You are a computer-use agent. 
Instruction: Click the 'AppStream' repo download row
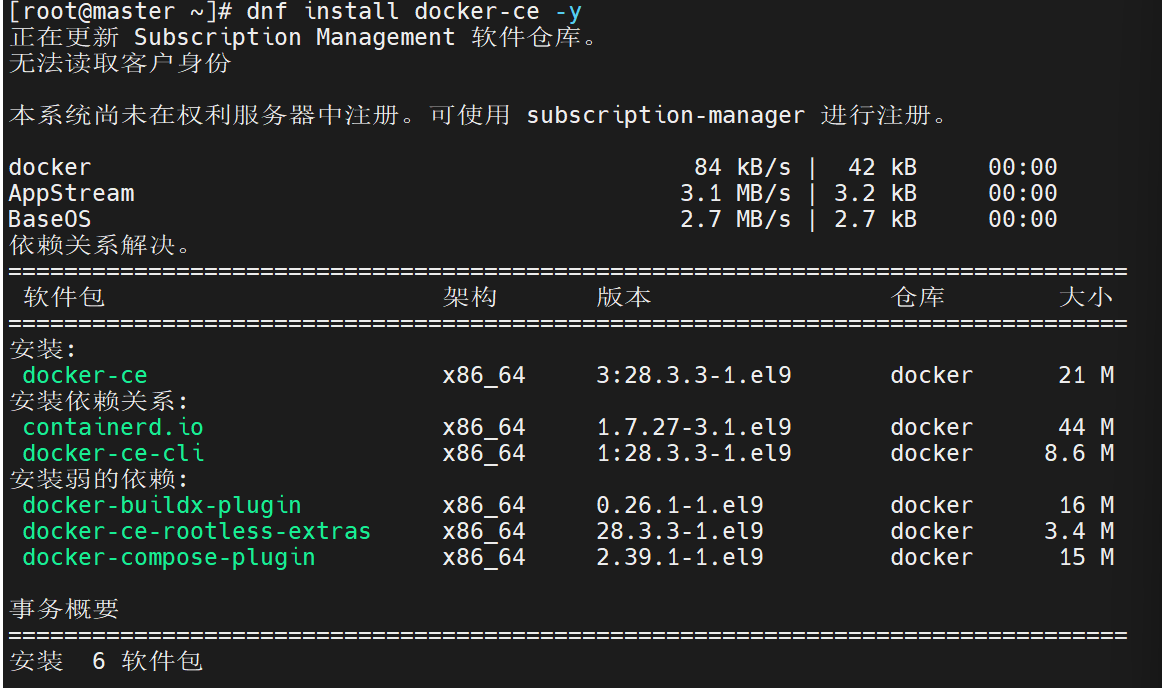[533, 194]
